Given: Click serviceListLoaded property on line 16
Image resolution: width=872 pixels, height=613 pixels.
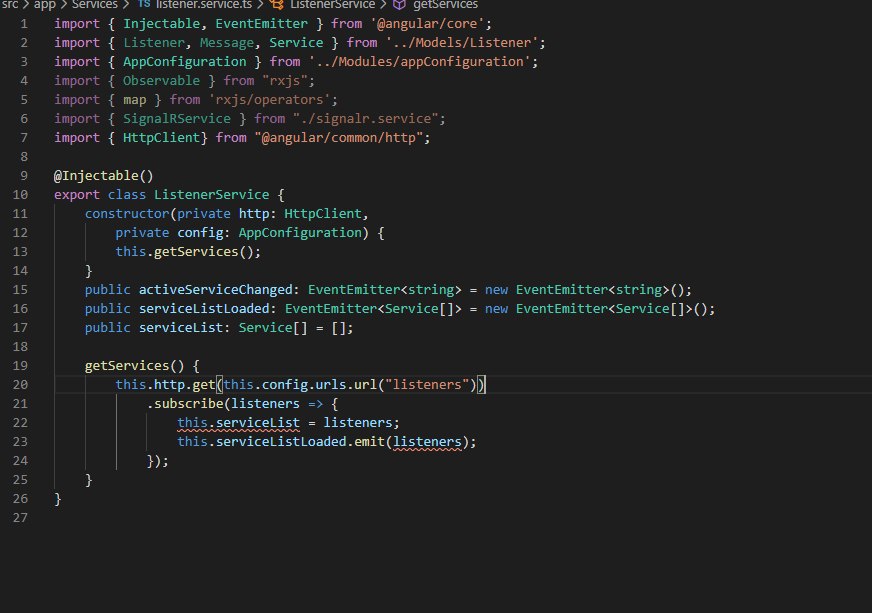Looking at the screenshot, I should (204, 309).
